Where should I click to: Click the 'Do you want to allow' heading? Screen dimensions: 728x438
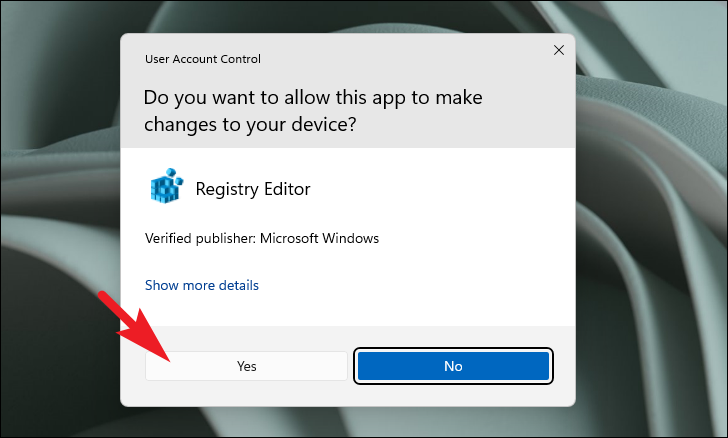pos(313,111)
